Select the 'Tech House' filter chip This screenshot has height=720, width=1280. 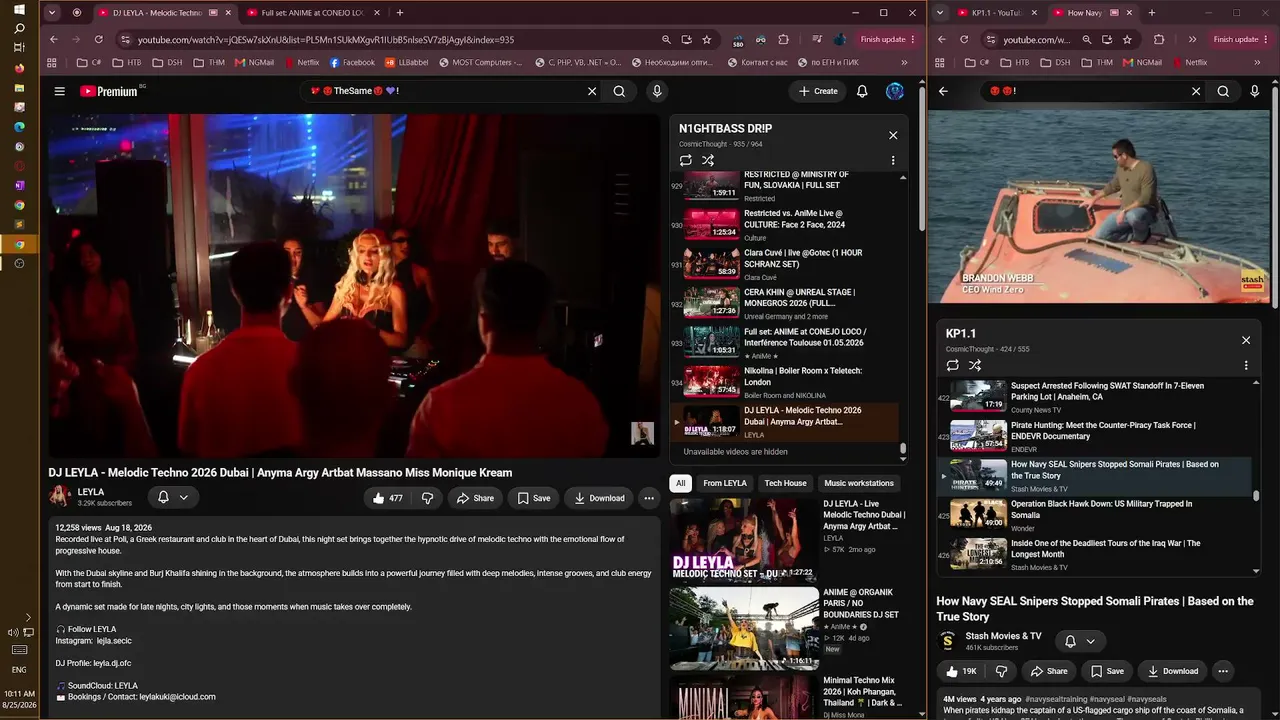tap(786, 483)
